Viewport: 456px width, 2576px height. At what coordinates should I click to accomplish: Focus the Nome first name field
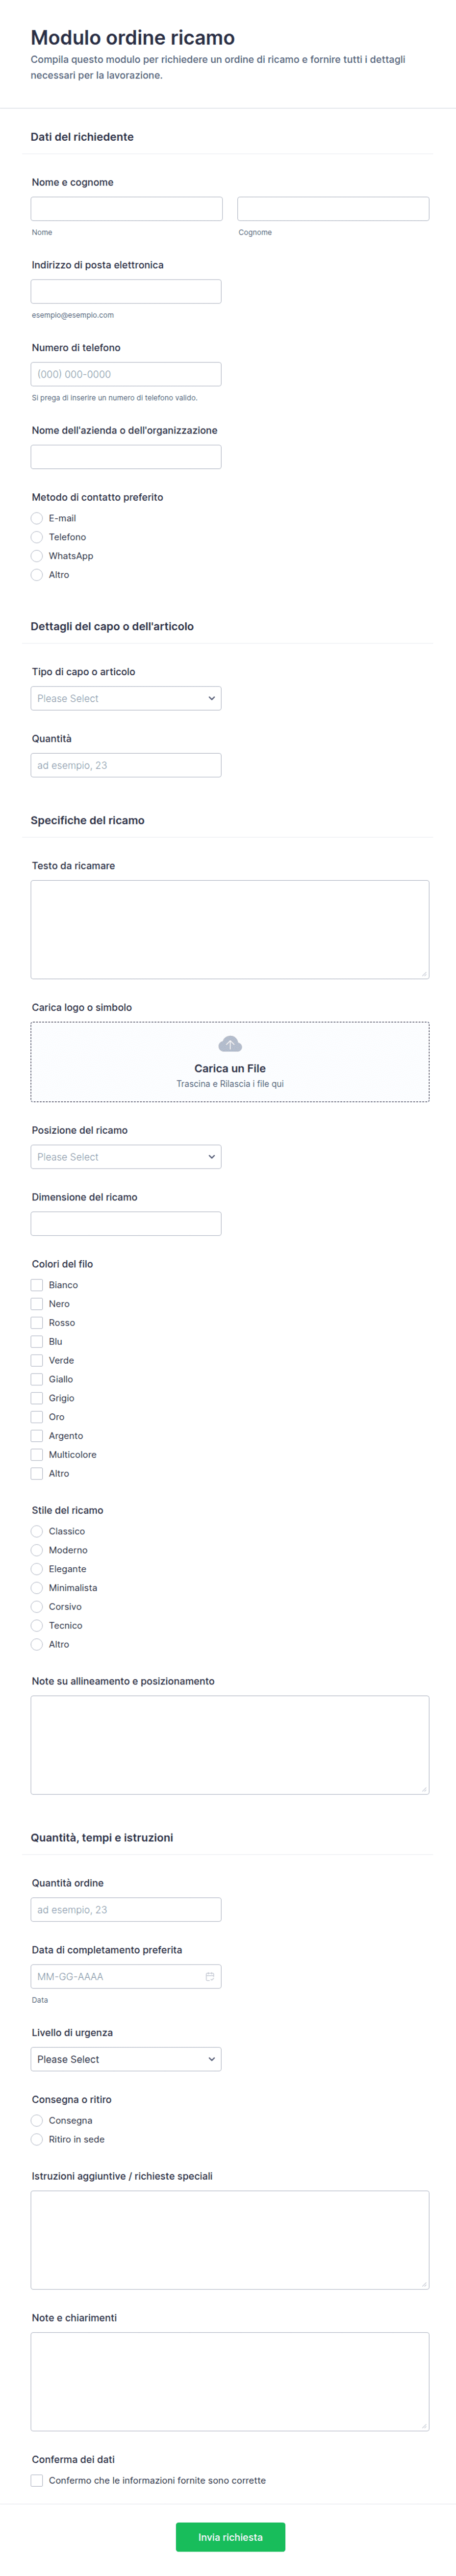(x=126, y=209)
